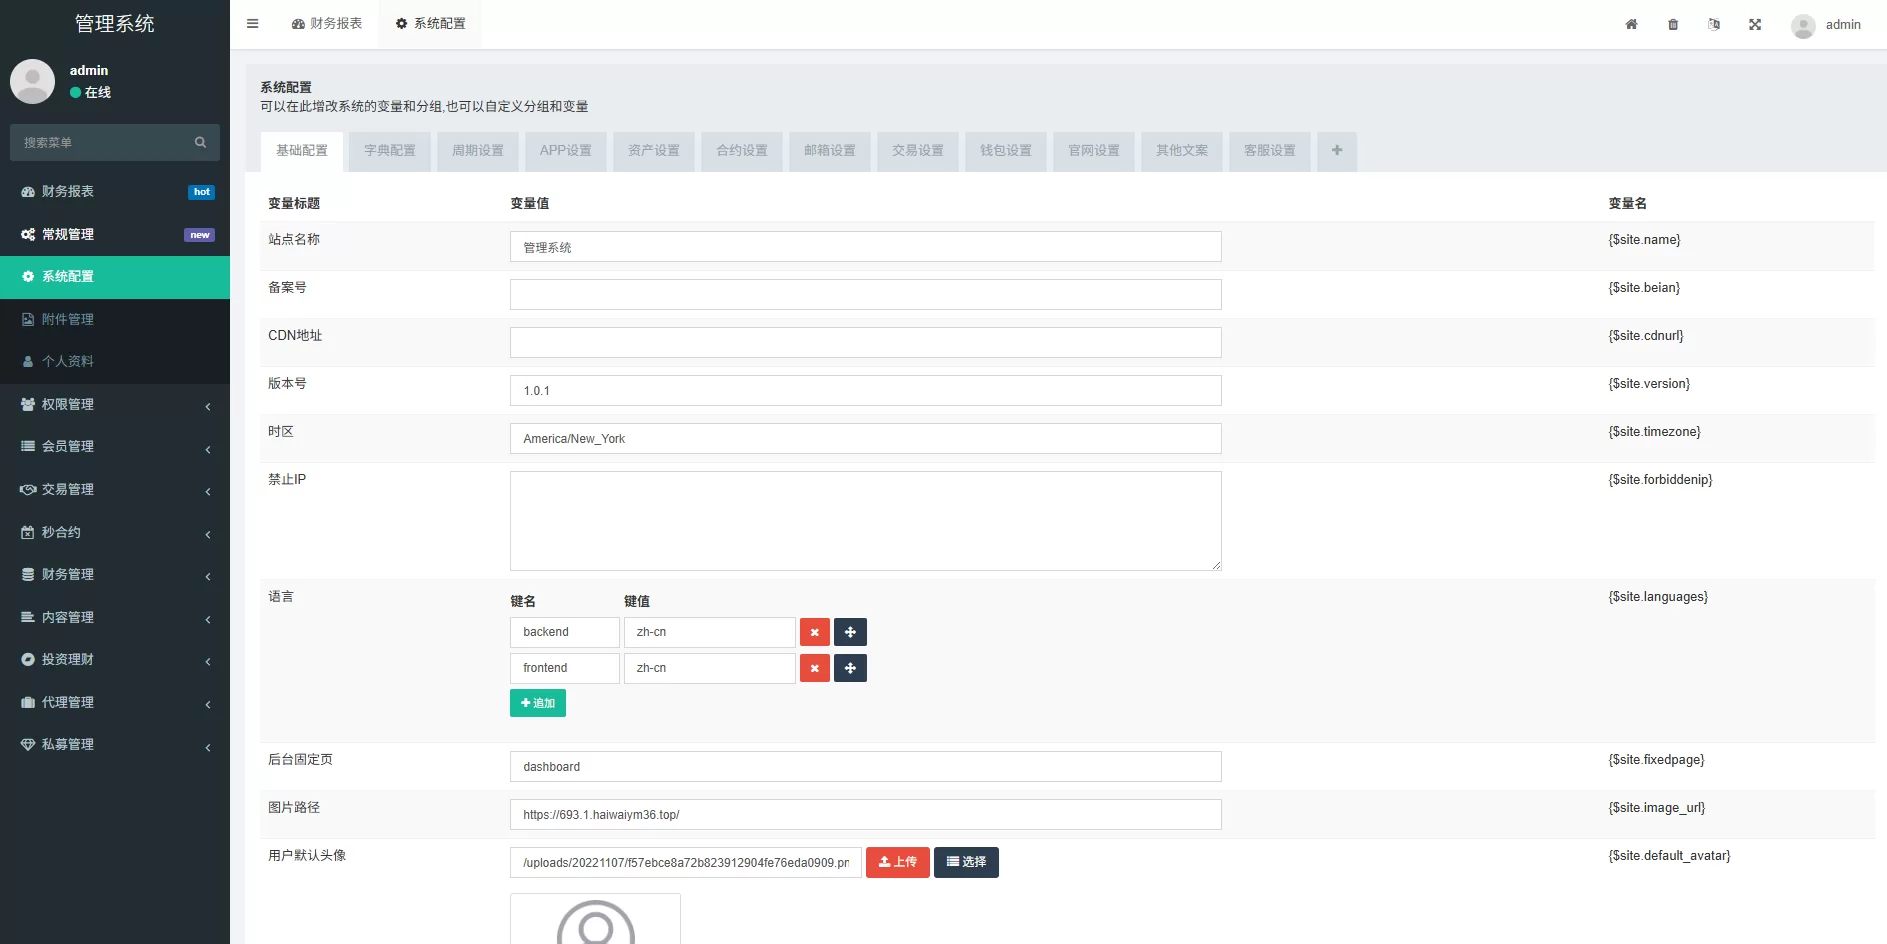Click the 选择 button for avatar
The image size is (1887, 944).
[966, 862]
